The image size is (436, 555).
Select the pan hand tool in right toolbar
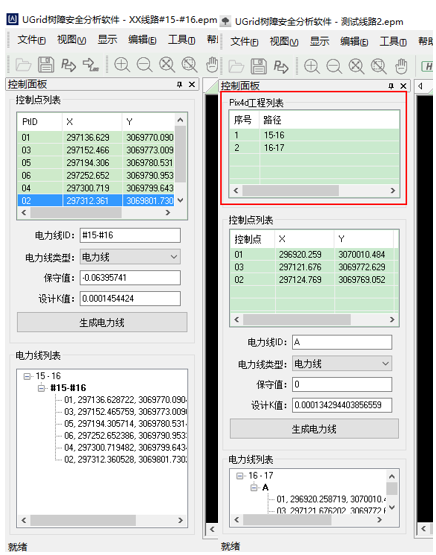click(x=401, y=66)
